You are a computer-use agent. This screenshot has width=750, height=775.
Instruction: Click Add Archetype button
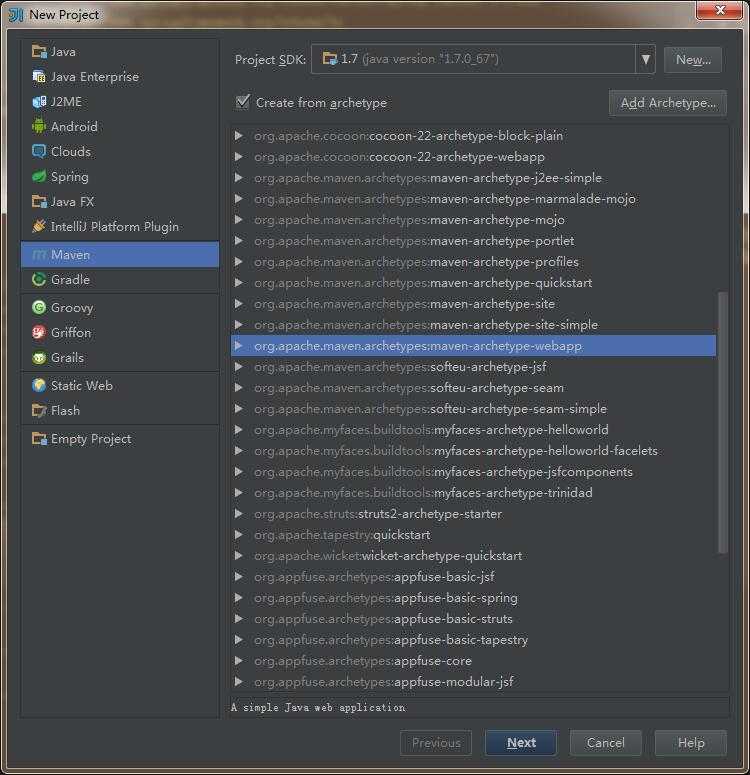[x=668, y=103]
